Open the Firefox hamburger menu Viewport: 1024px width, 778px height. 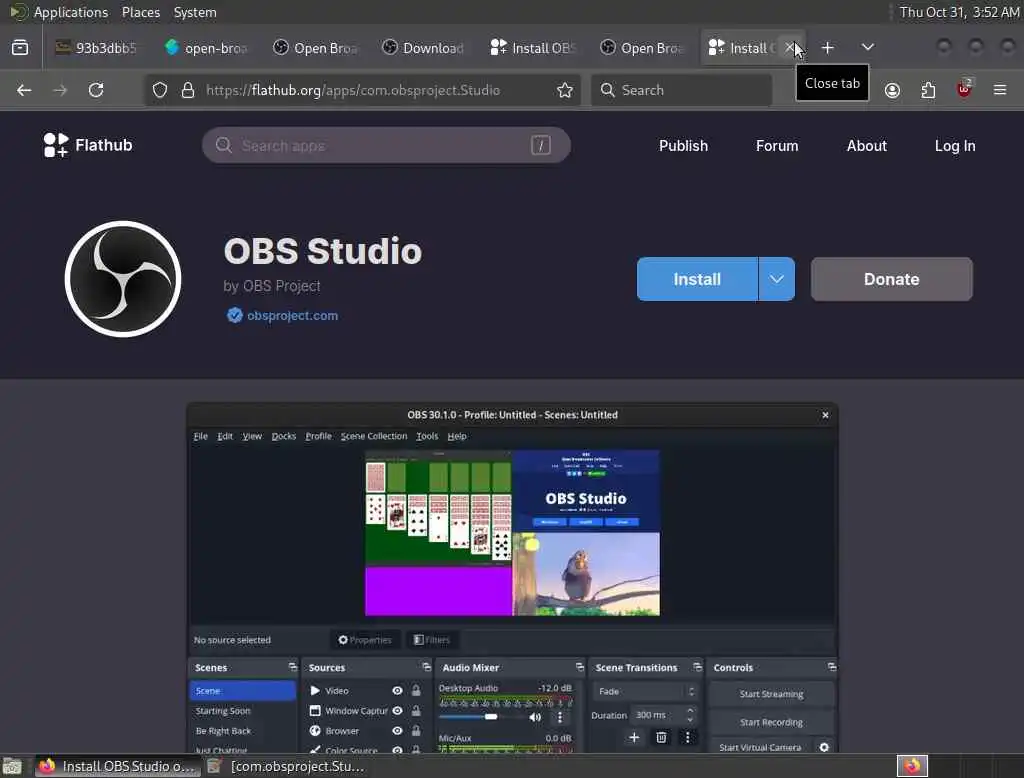[1000, 90]
